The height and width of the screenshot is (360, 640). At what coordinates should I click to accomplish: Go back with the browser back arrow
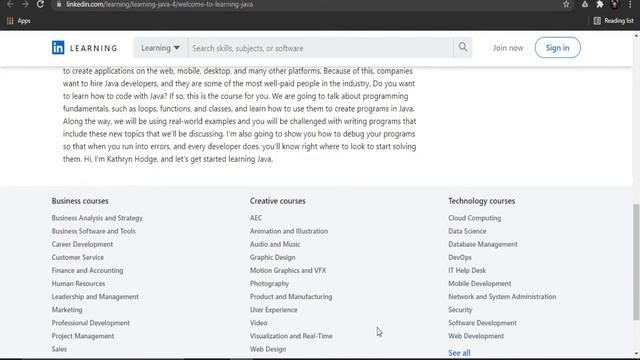coord(11,4)
